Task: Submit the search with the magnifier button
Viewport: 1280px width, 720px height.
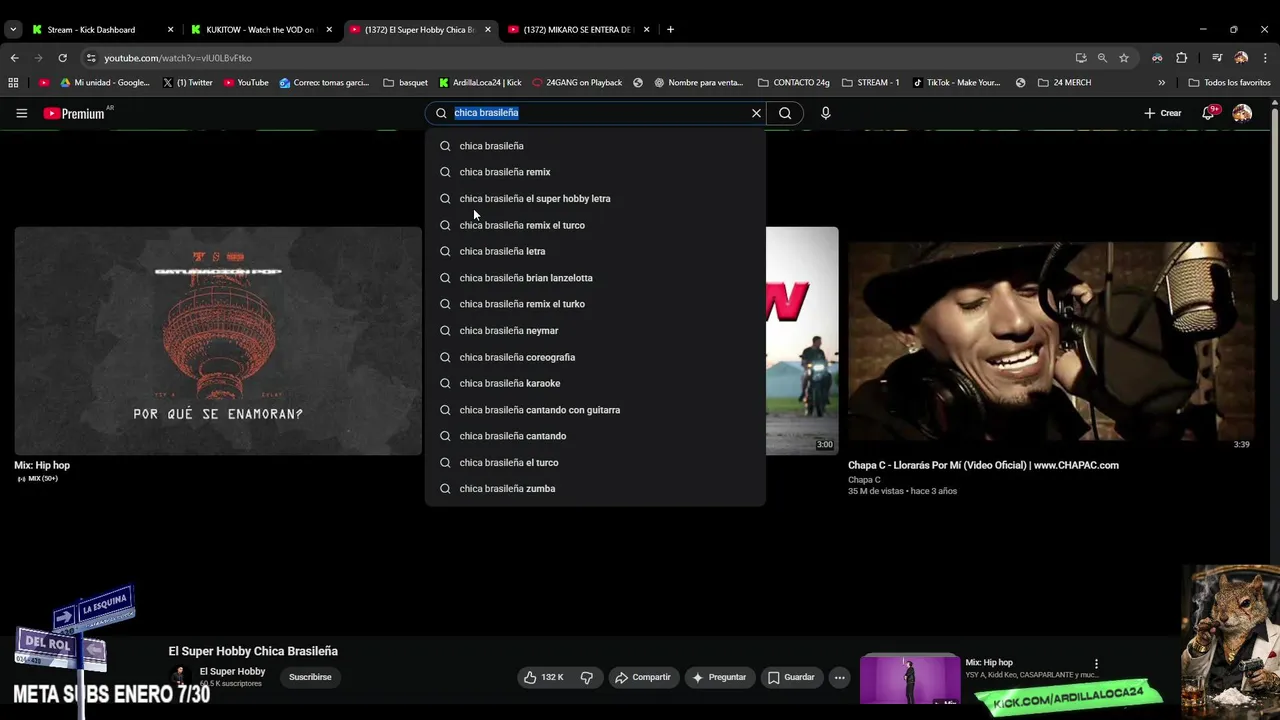Action: [x=785, y=113]
